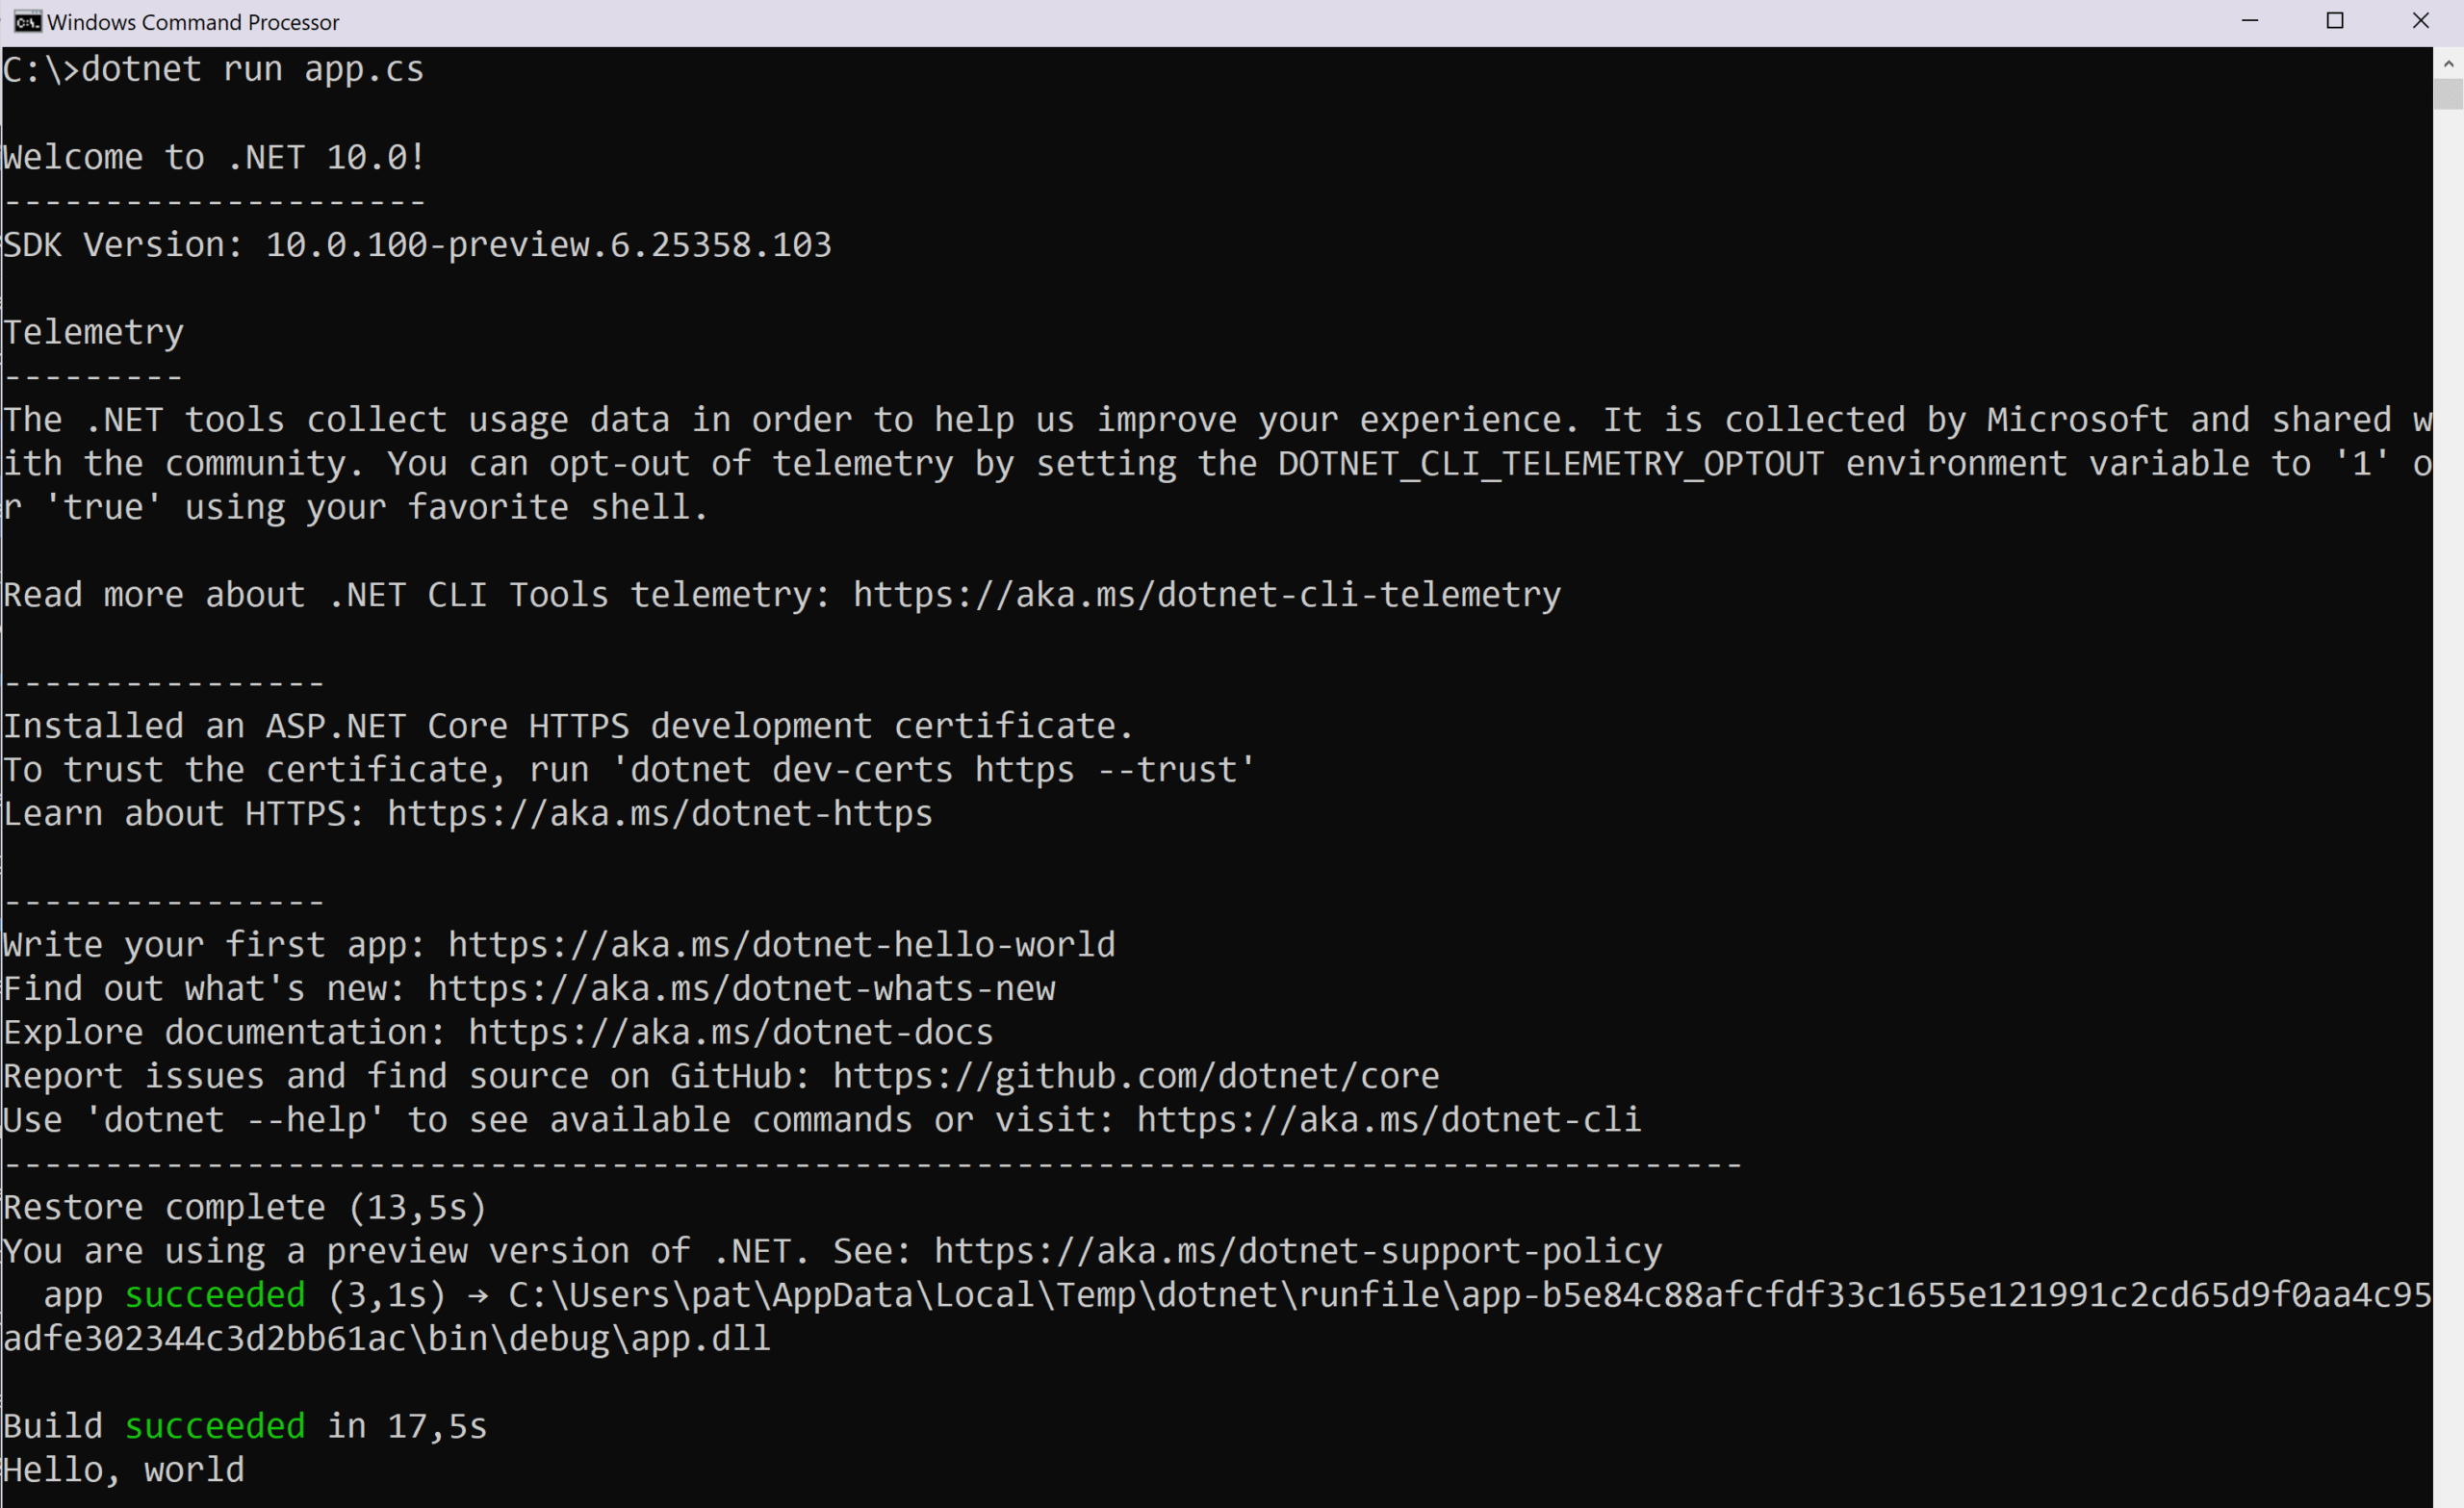Click the Command Processor icon in title bar
Screen dimensions: 2464x1508
[27, 21]
